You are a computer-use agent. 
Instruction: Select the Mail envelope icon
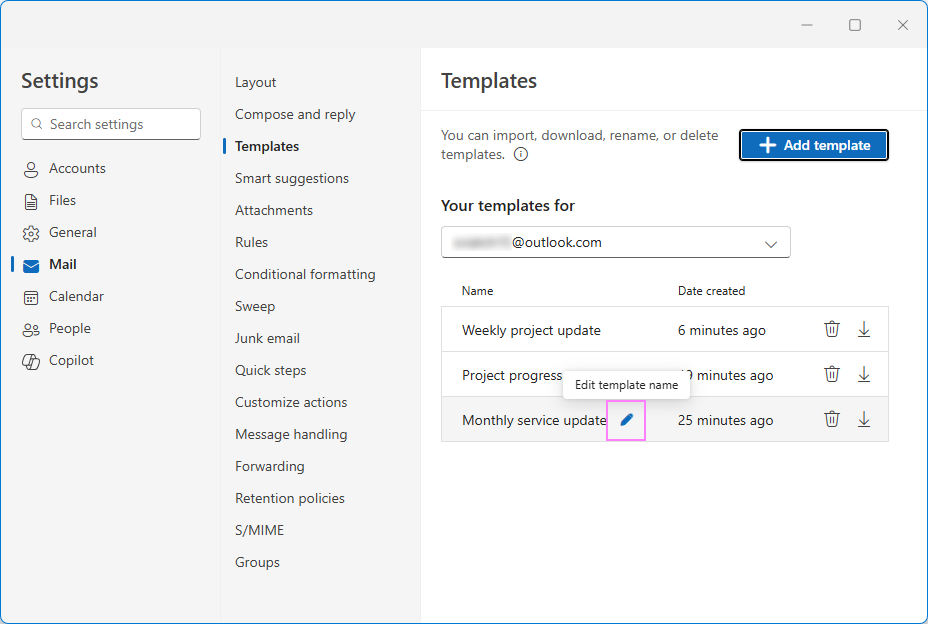click(x=32, y=264)
